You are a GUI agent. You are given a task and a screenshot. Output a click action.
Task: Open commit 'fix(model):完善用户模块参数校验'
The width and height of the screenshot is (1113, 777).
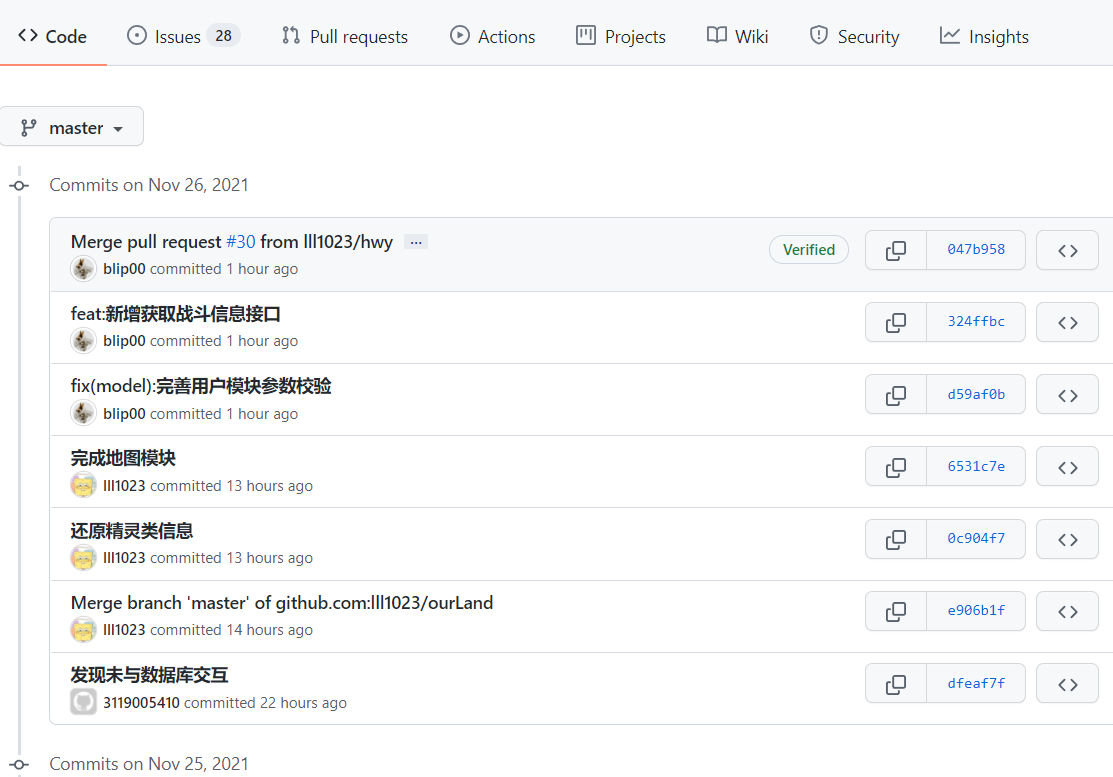pyautogui.click(x=201, y=386)
